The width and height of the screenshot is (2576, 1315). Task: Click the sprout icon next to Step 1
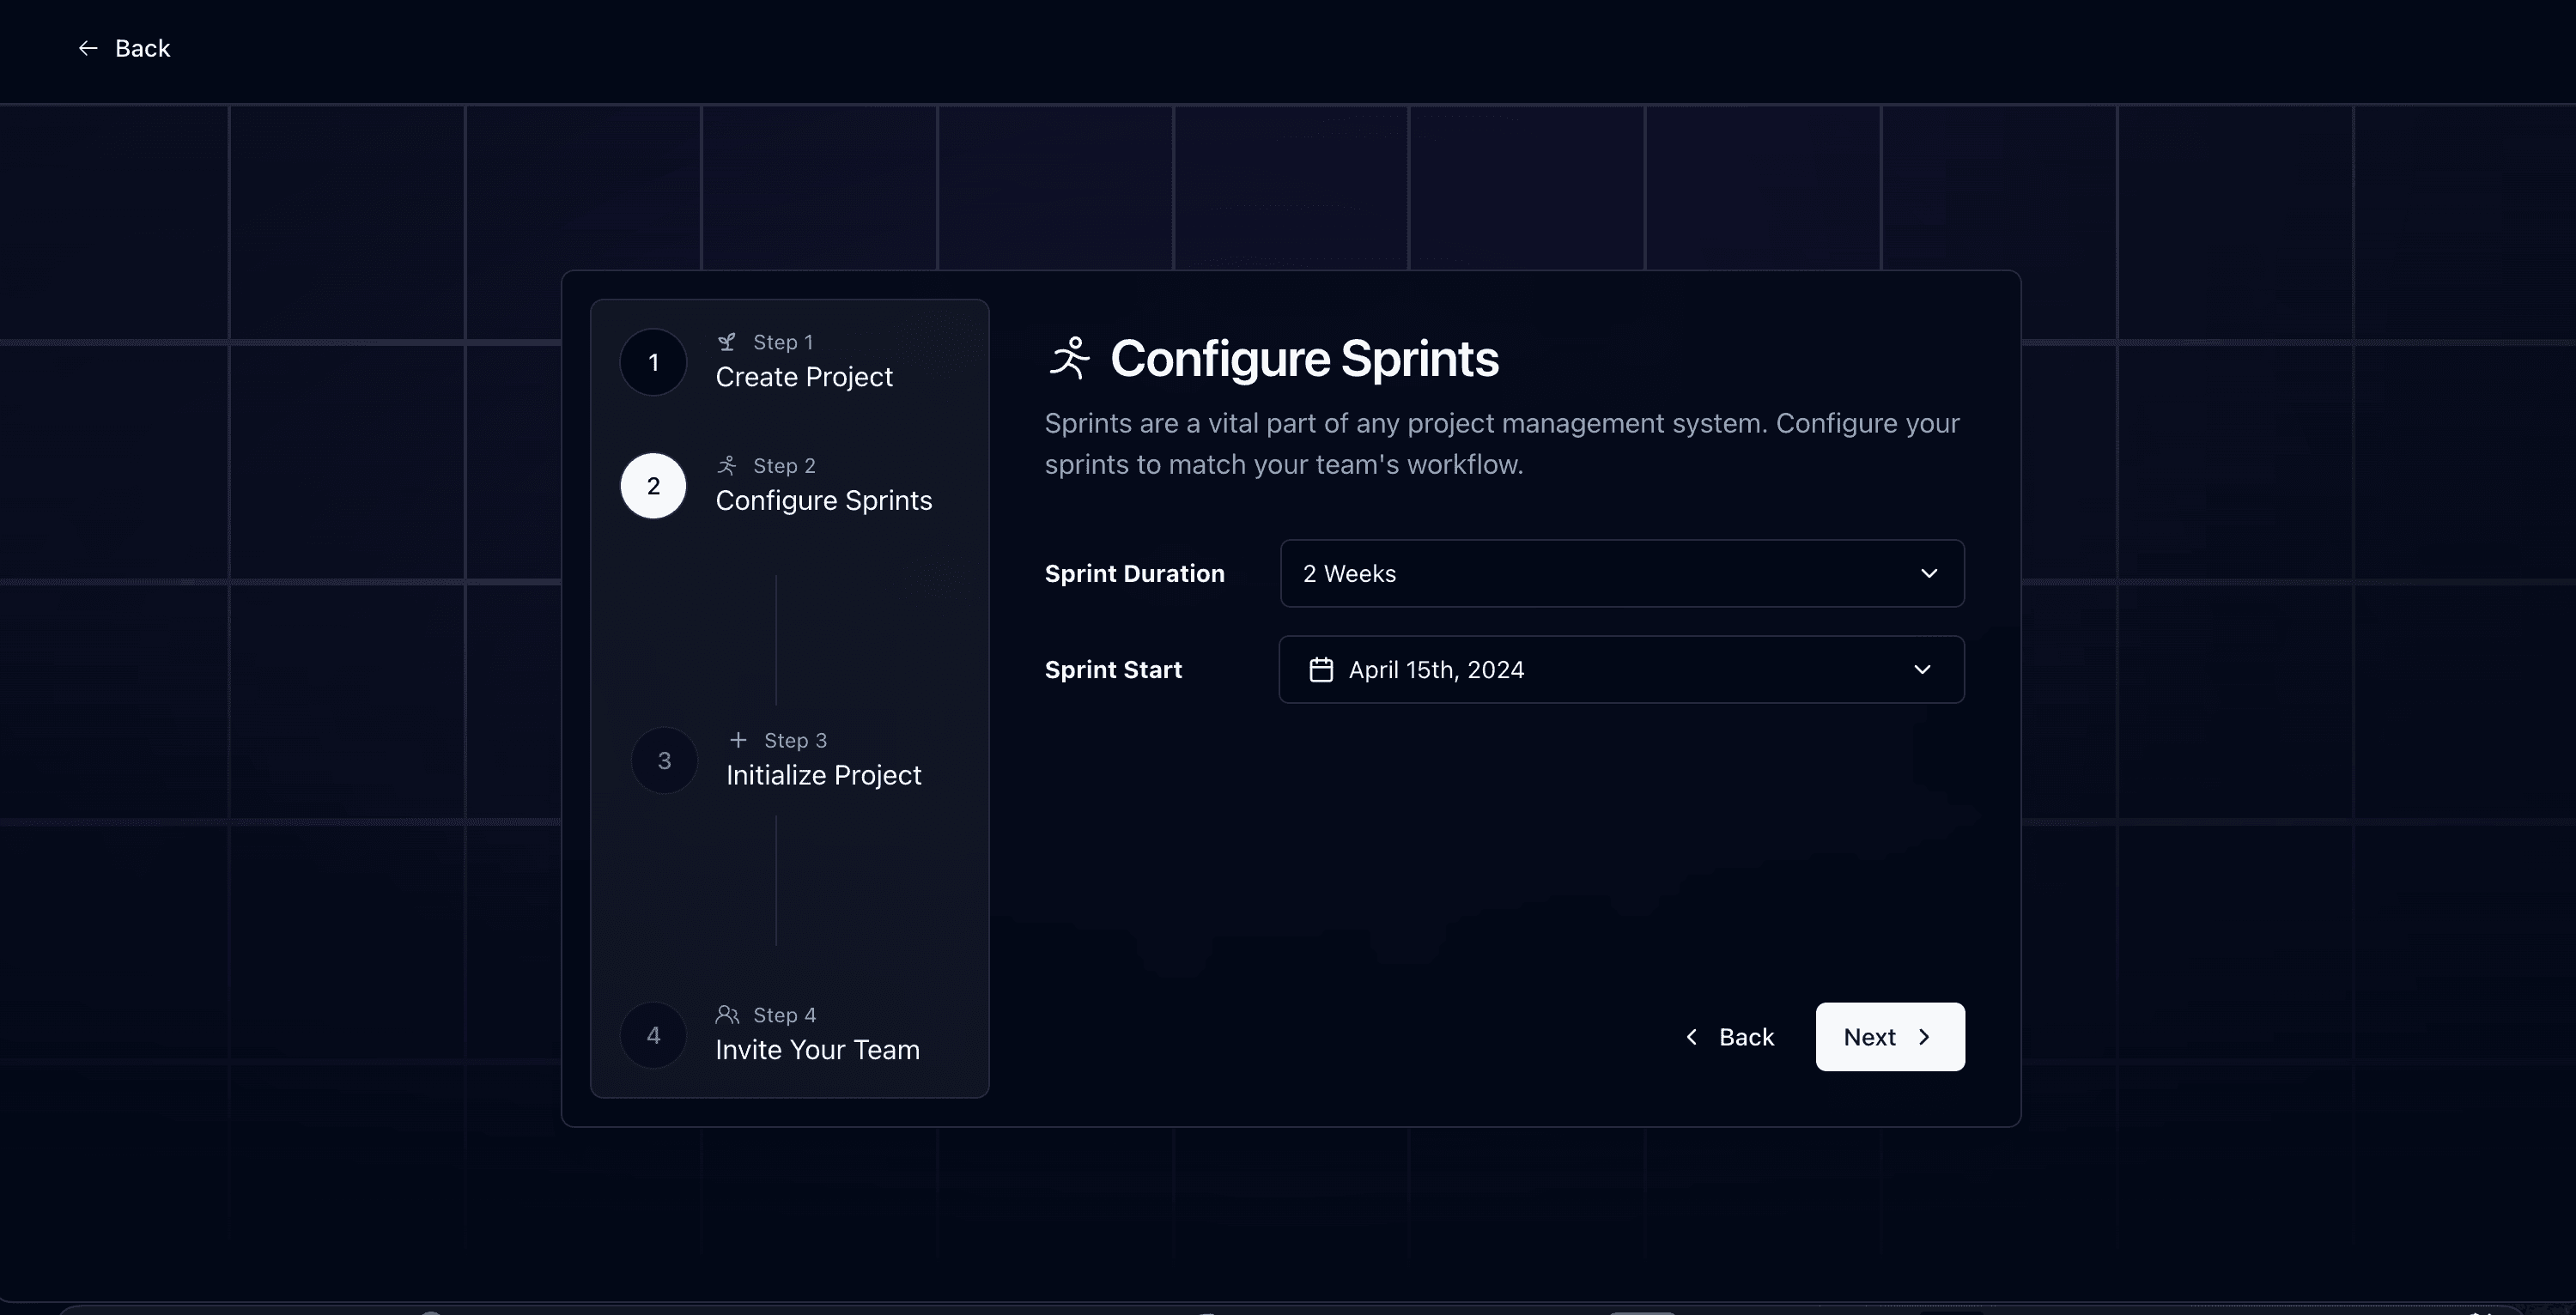tap(727, 342)
